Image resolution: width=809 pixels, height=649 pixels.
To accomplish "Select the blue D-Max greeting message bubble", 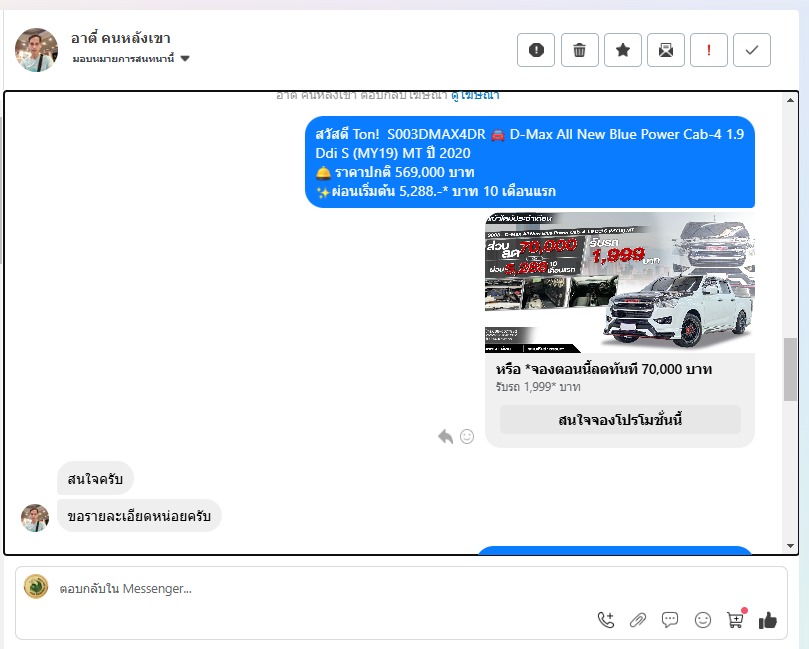I will [x=529, y=162].
